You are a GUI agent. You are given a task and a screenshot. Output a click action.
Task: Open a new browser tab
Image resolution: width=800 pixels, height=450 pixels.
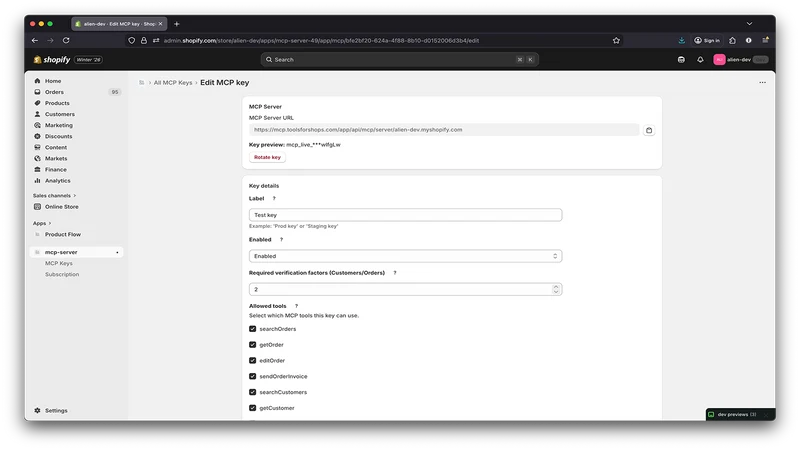(x=177, y=24)
